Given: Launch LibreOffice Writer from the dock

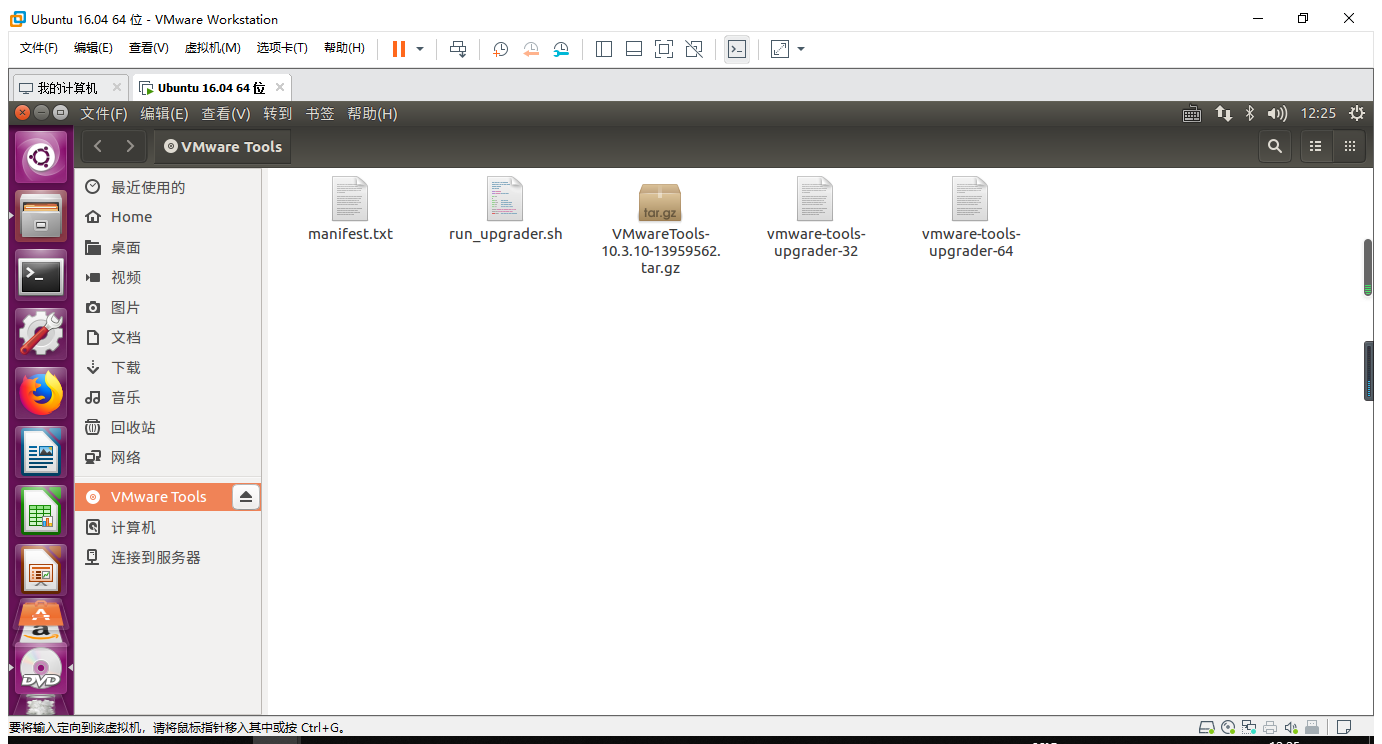Looking at the screenshot, I should click(41, 452).
